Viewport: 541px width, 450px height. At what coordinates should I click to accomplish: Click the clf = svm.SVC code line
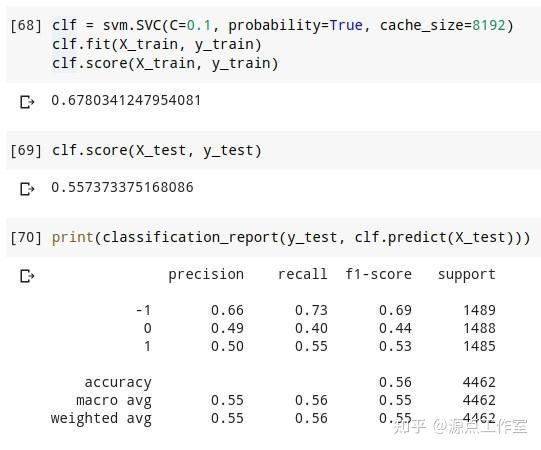[x=283, y=26]
